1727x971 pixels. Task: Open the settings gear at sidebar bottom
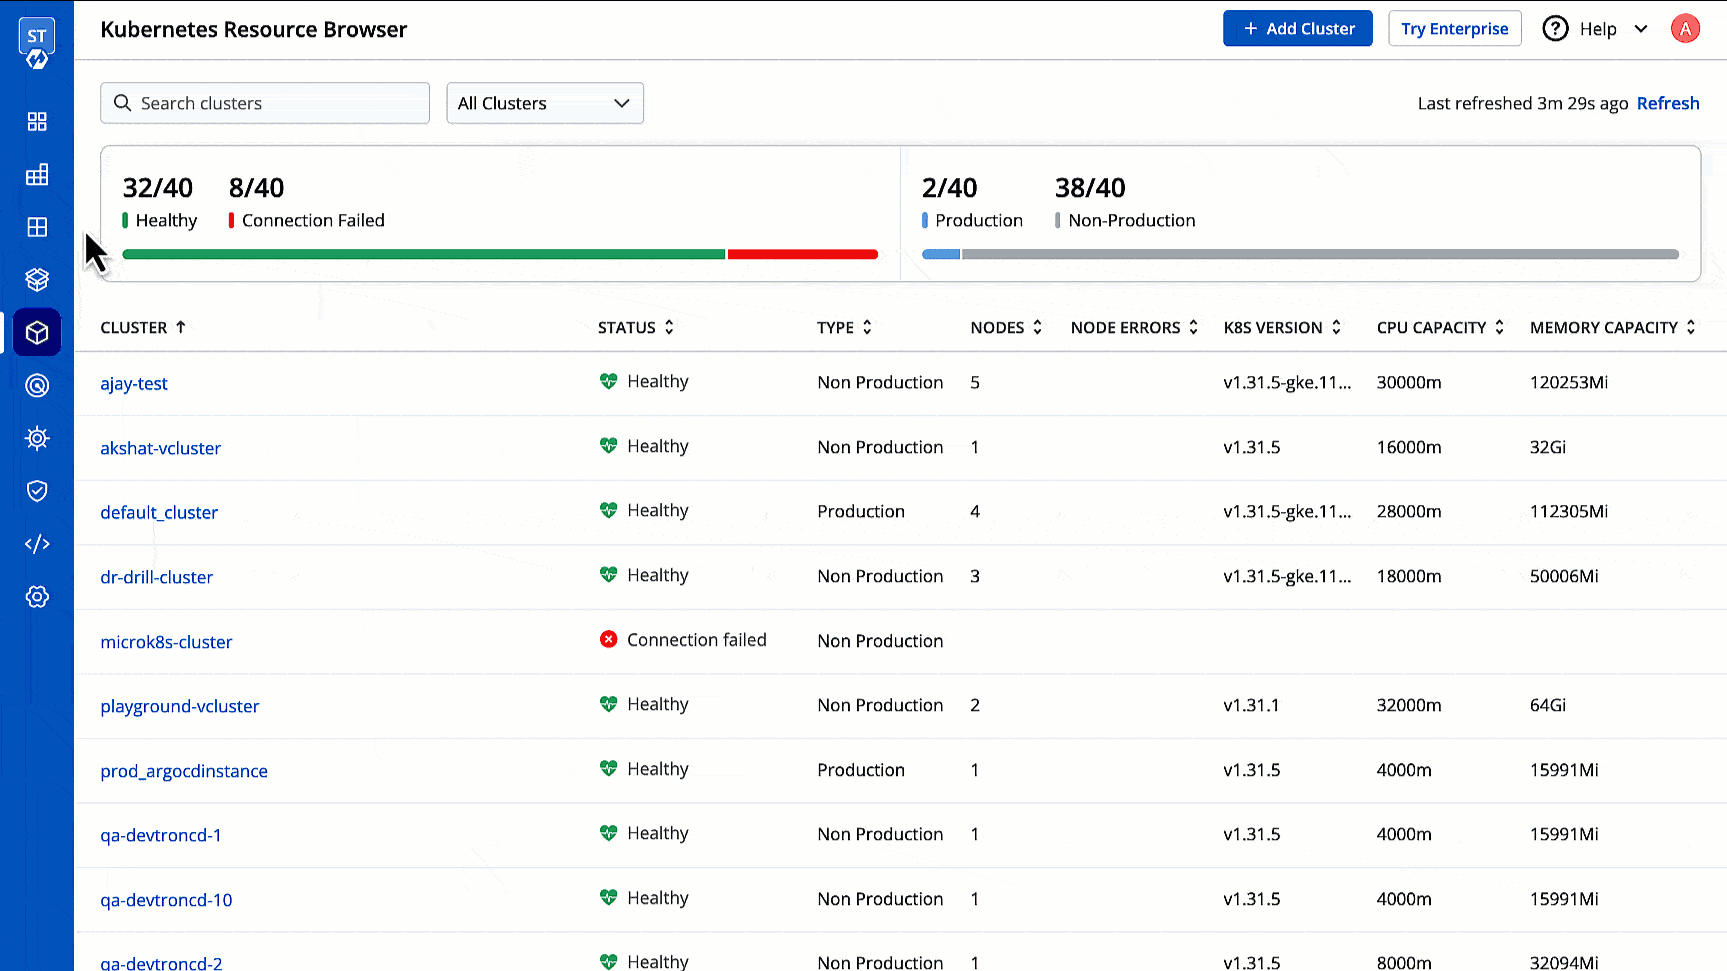[37, 597]
